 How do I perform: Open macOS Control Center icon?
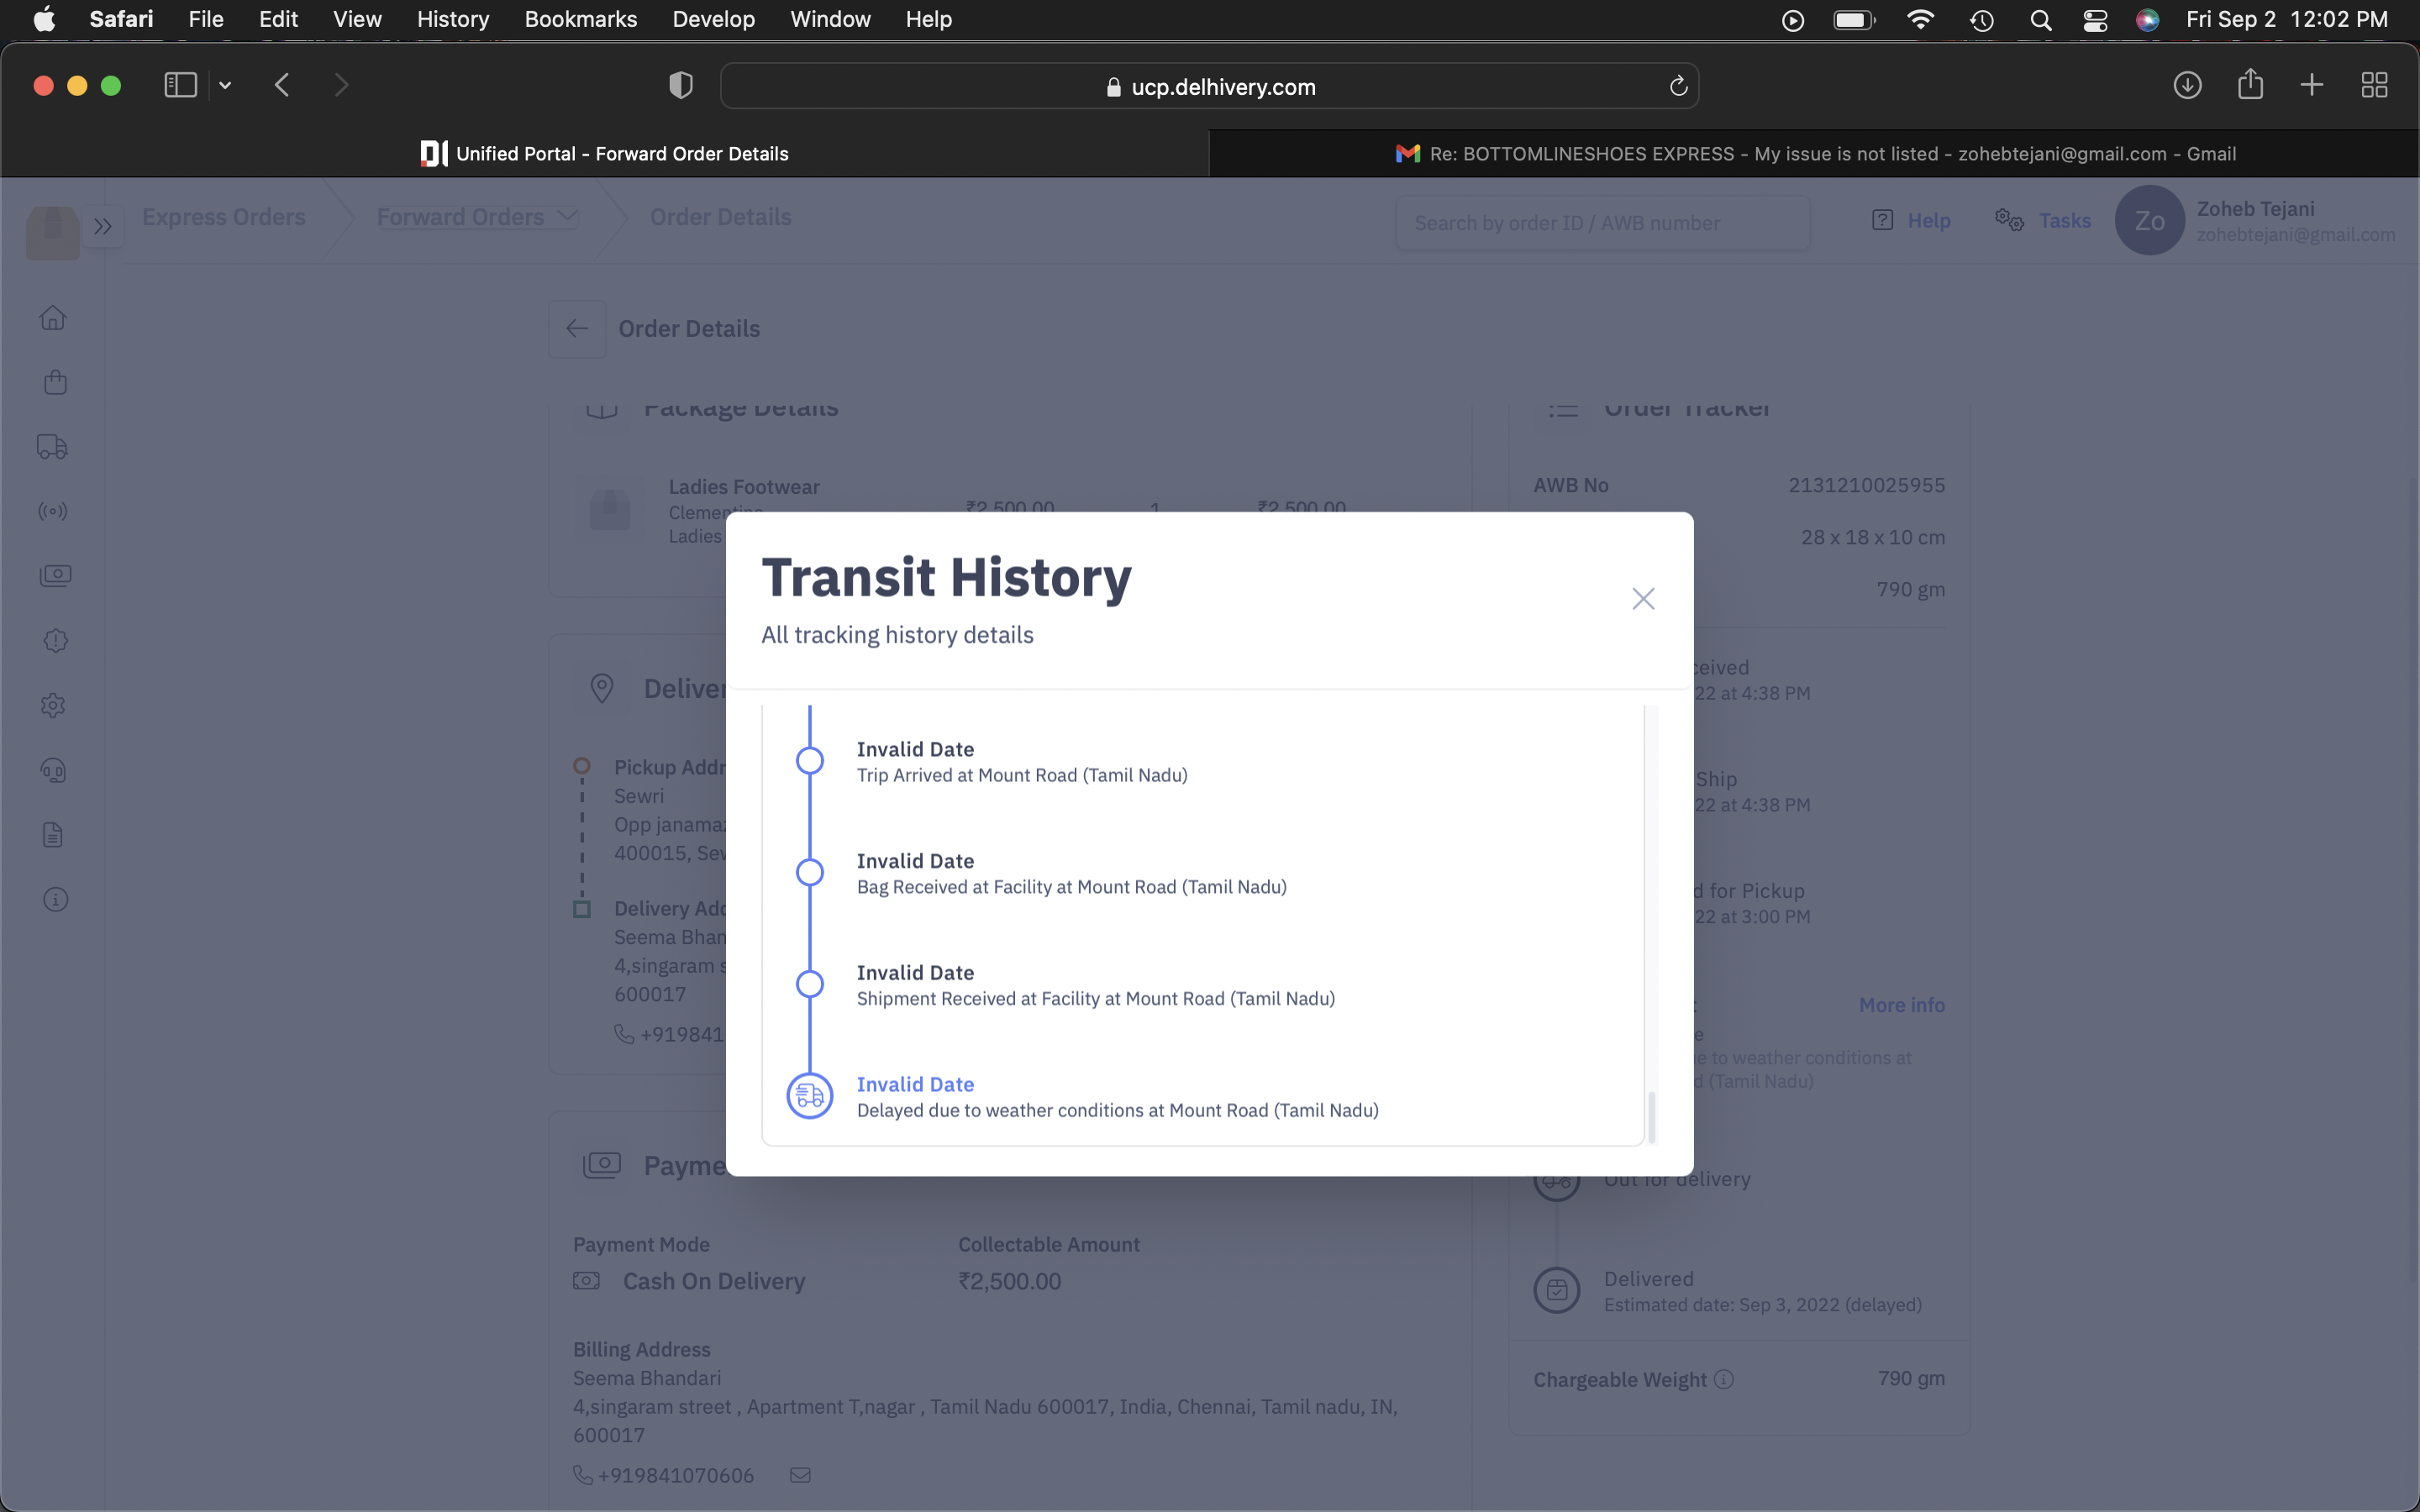2095,20
